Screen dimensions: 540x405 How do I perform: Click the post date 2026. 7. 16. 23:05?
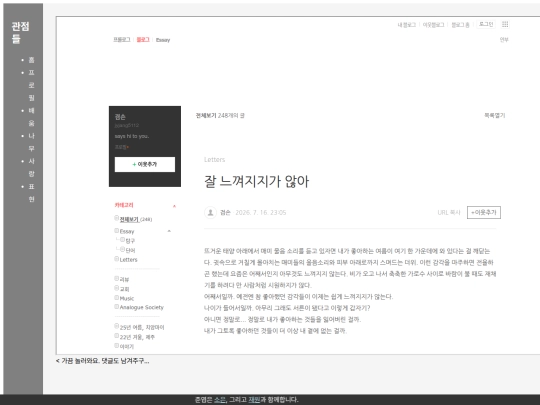pos(261,212)
